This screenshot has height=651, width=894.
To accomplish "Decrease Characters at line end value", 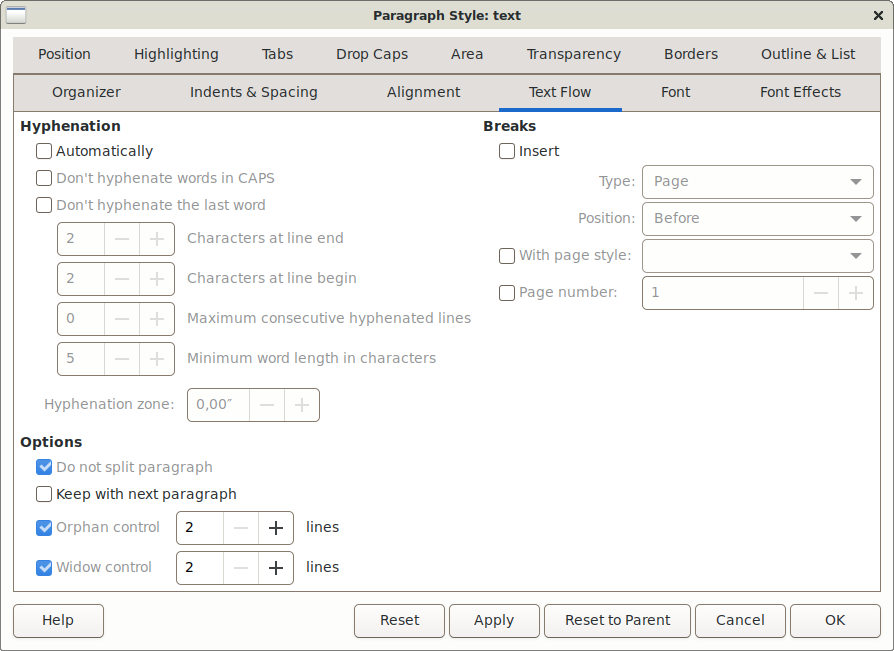I will pos(121,239).
